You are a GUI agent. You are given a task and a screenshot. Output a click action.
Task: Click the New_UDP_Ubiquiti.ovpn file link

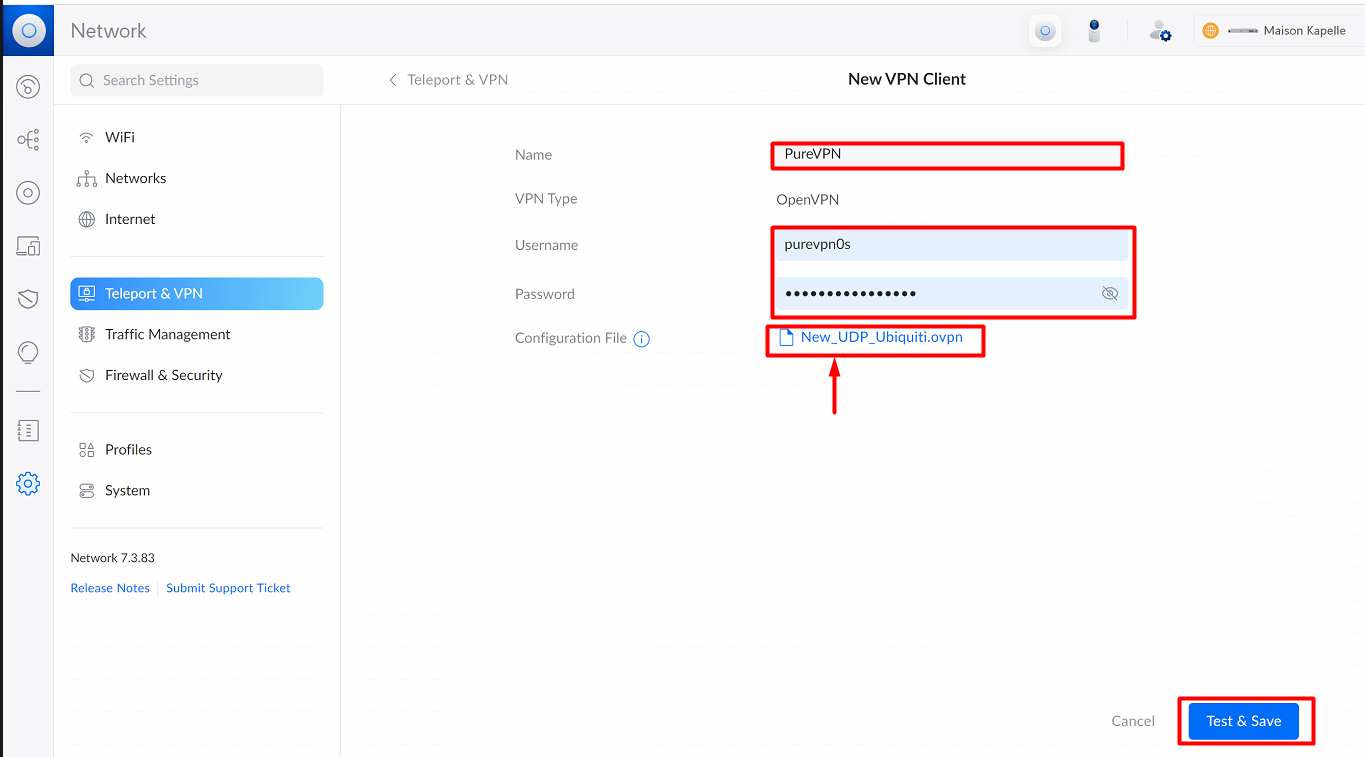(x=882, y=337)
